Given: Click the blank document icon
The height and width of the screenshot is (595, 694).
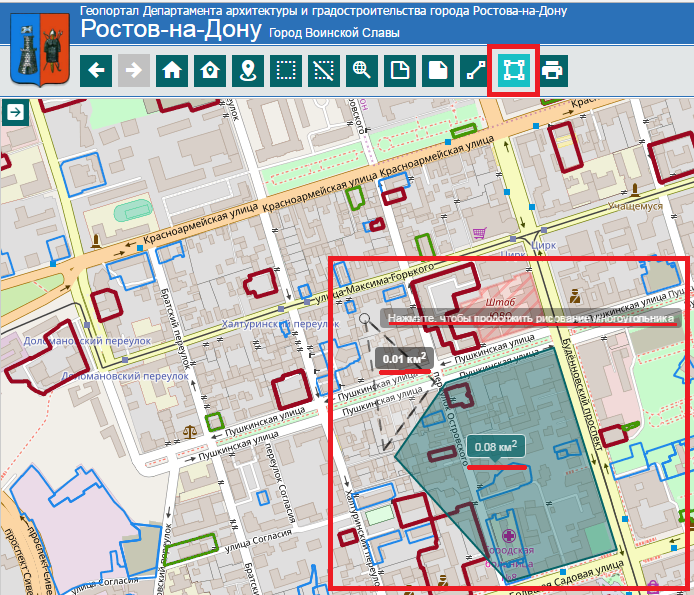Looking at the screenshot, I should pos(400,70).
